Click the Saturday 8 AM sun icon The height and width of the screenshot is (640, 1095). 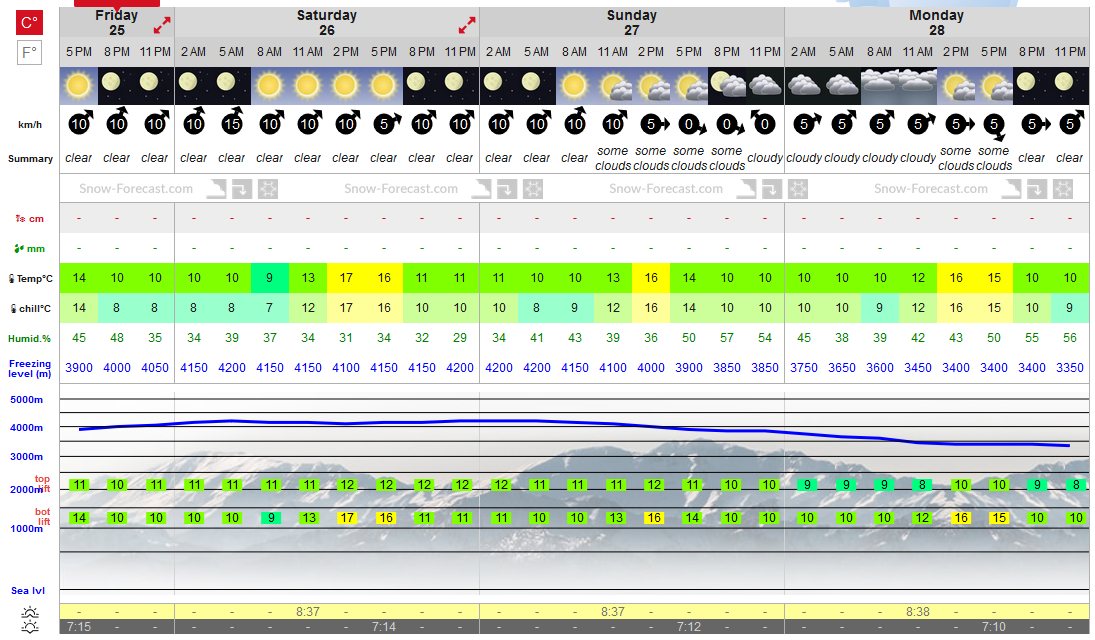click(269, 85)
